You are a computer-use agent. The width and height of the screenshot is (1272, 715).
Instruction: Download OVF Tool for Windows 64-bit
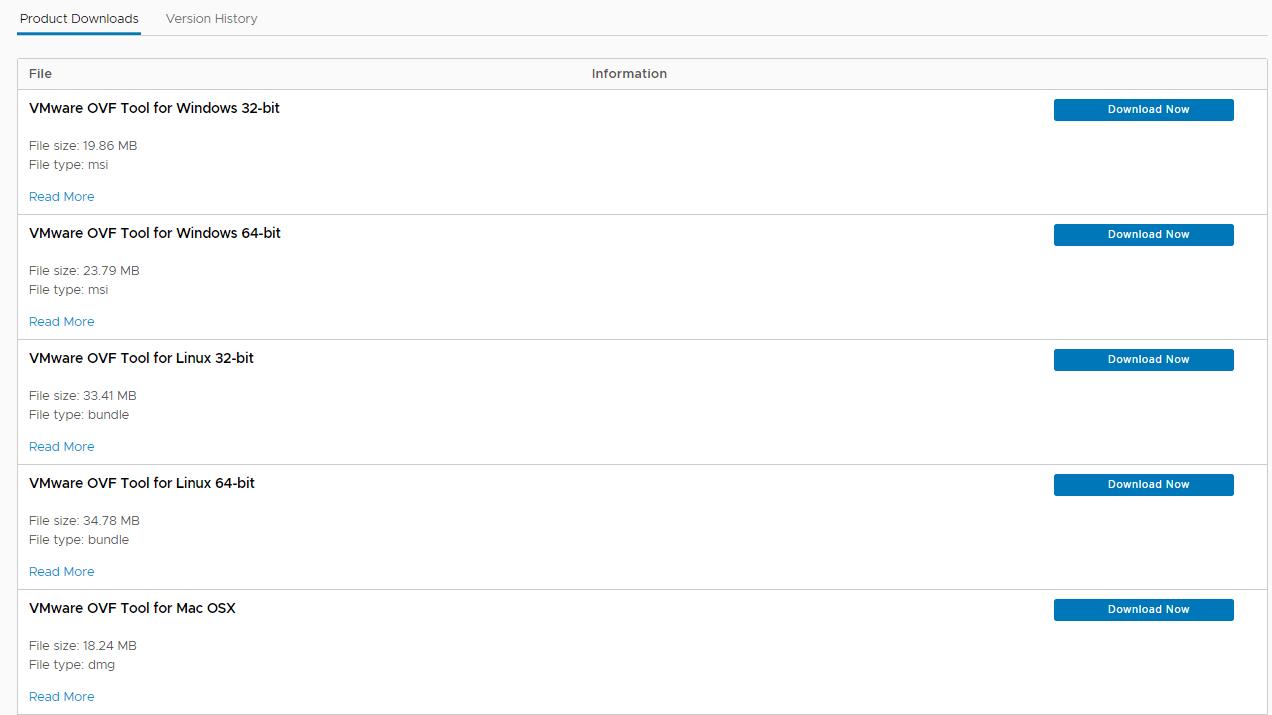point(1143,235)
